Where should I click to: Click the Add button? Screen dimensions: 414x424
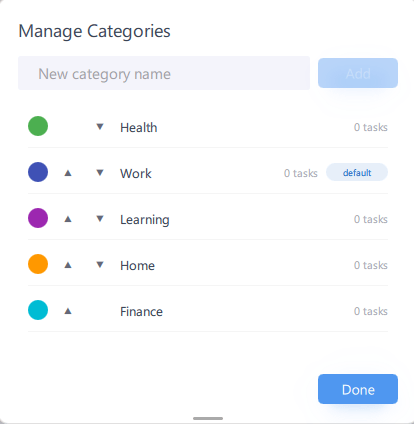358,73
